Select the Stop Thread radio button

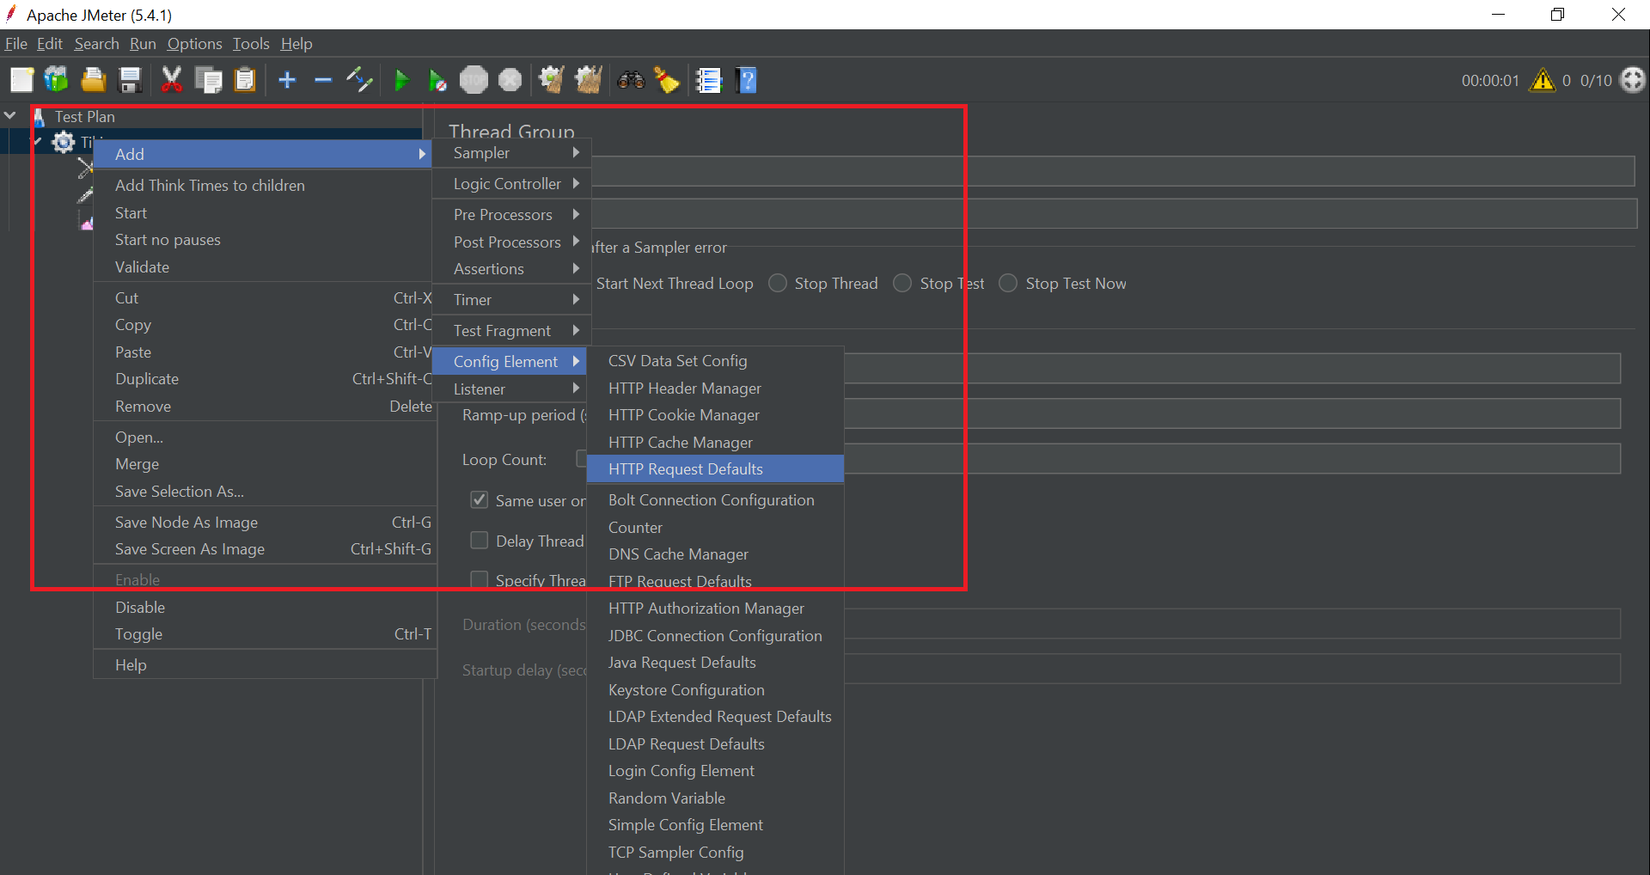point(777,283)
